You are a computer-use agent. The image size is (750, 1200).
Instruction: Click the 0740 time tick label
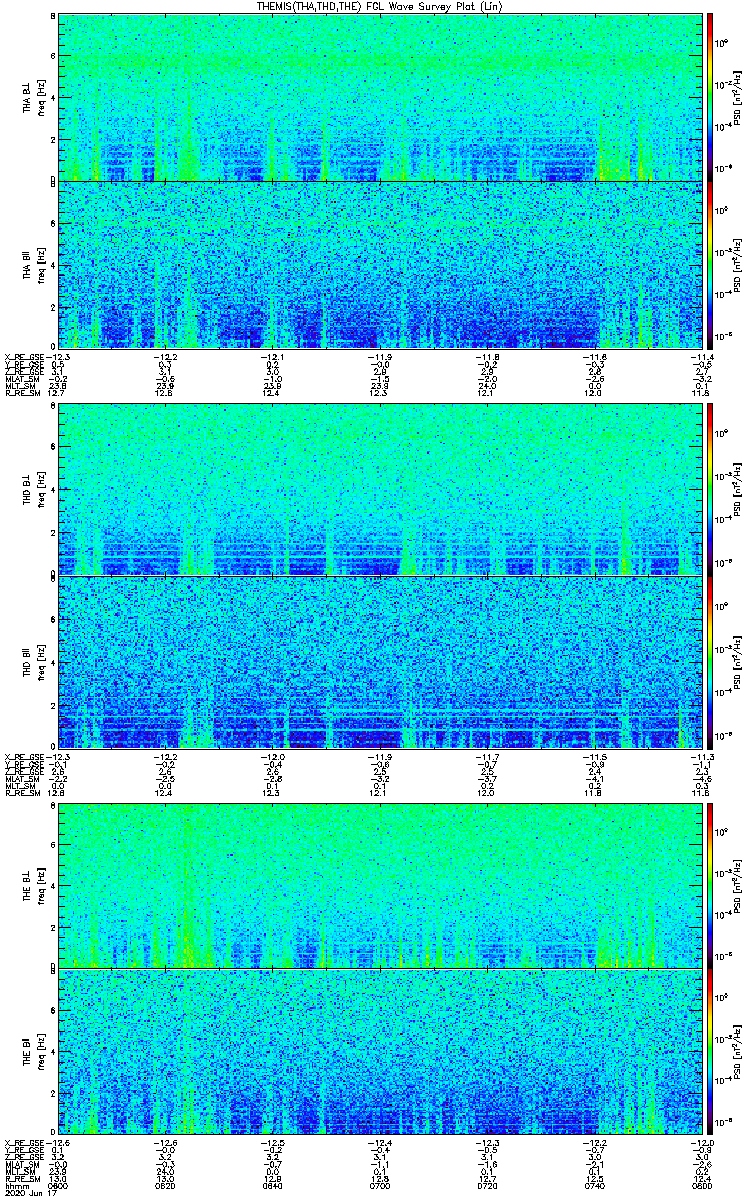[594, 1186]
